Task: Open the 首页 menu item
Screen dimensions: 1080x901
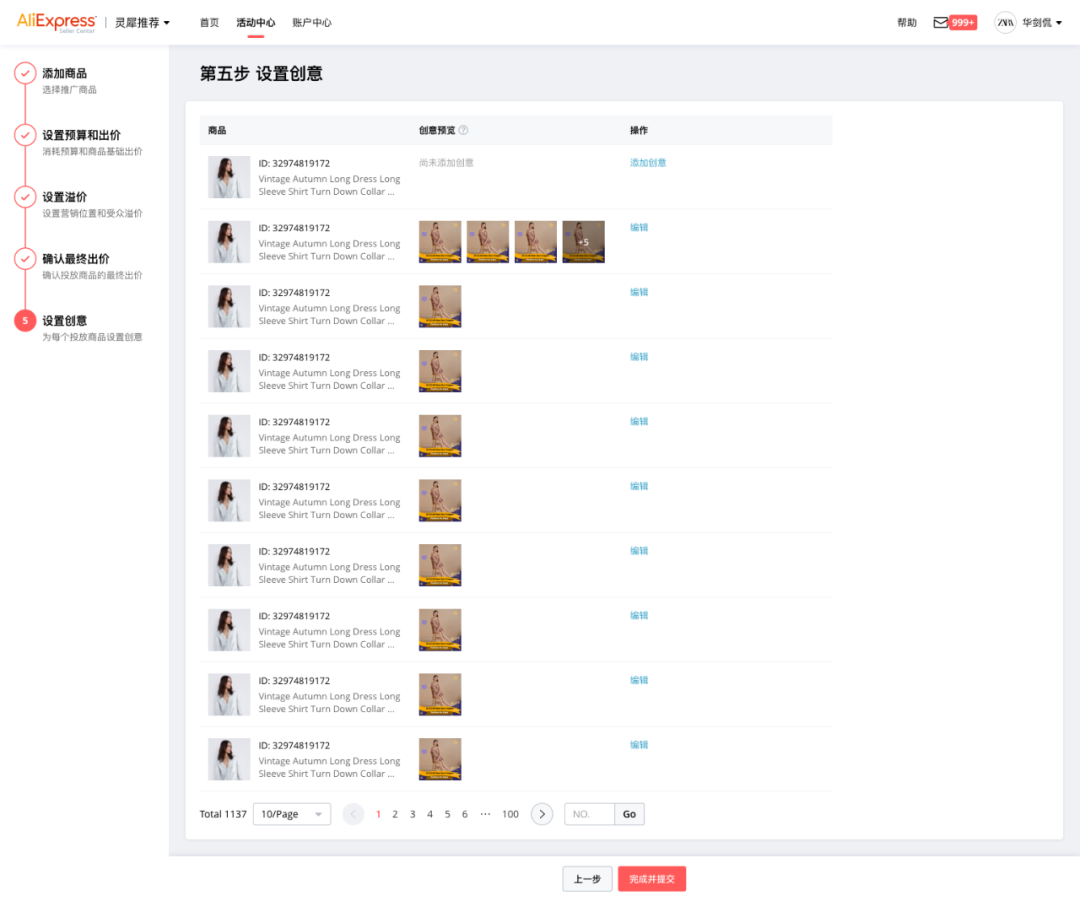Action: (208, 21)
